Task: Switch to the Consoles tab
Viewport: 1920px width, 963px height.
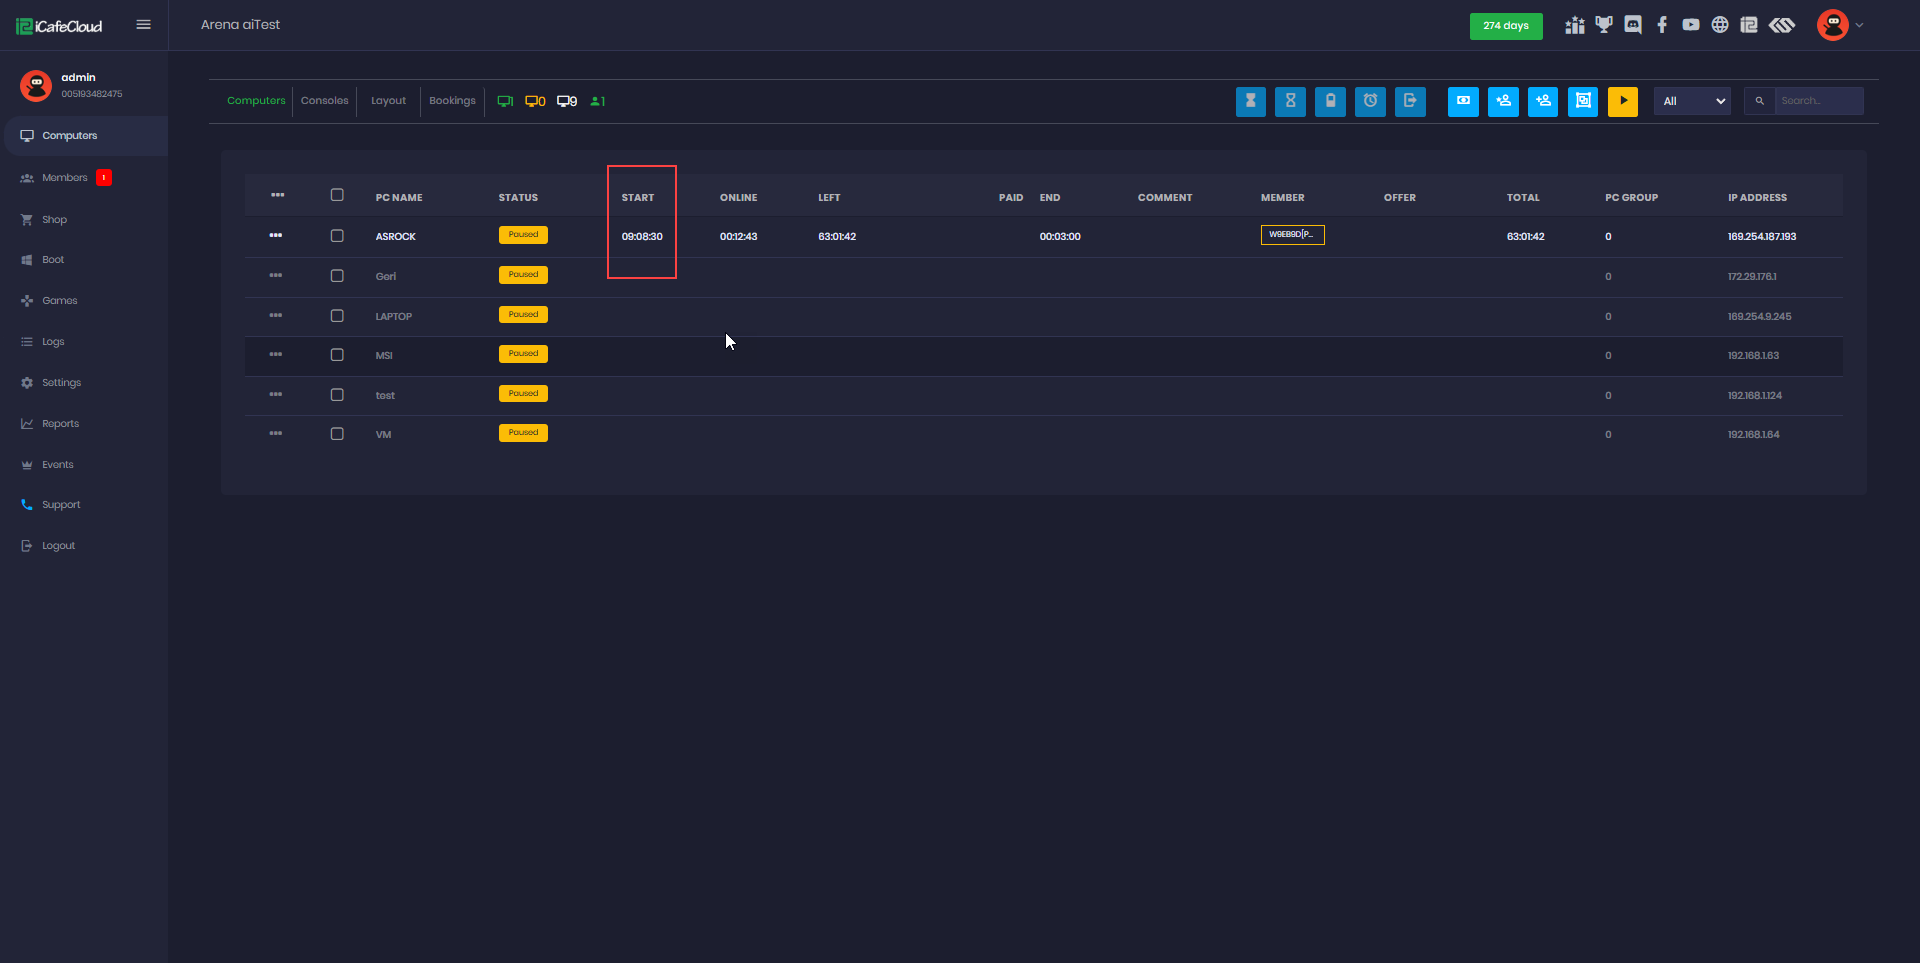Action: point(324,101)
